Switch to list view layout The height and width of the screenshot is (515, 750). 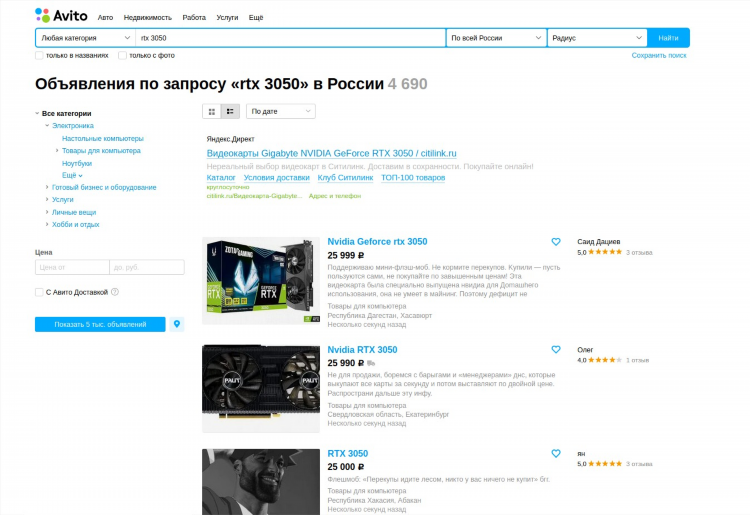[230, 111]
